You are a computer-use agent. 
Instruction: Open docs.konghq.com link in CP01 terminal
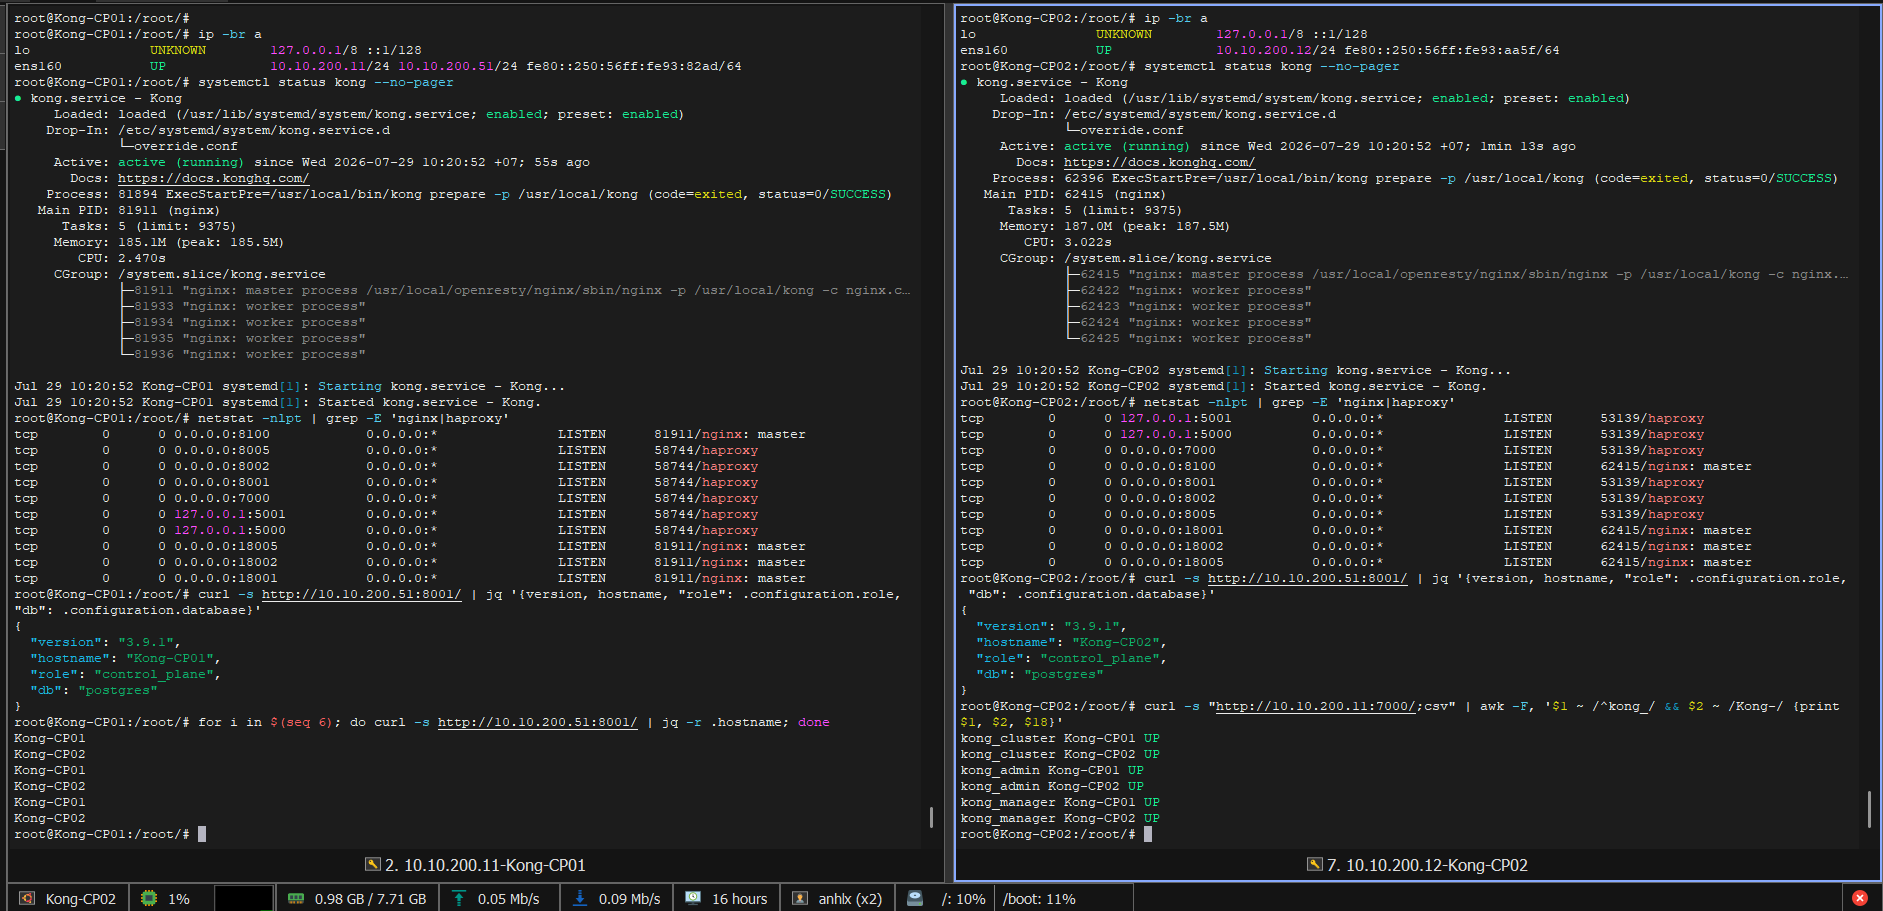tap(213, 178)
